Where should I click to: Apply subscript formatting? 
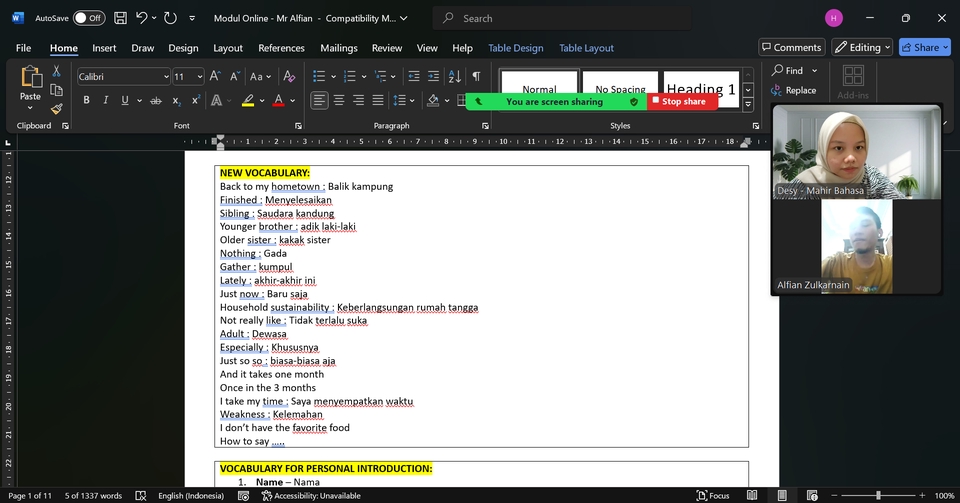(176, 100)
